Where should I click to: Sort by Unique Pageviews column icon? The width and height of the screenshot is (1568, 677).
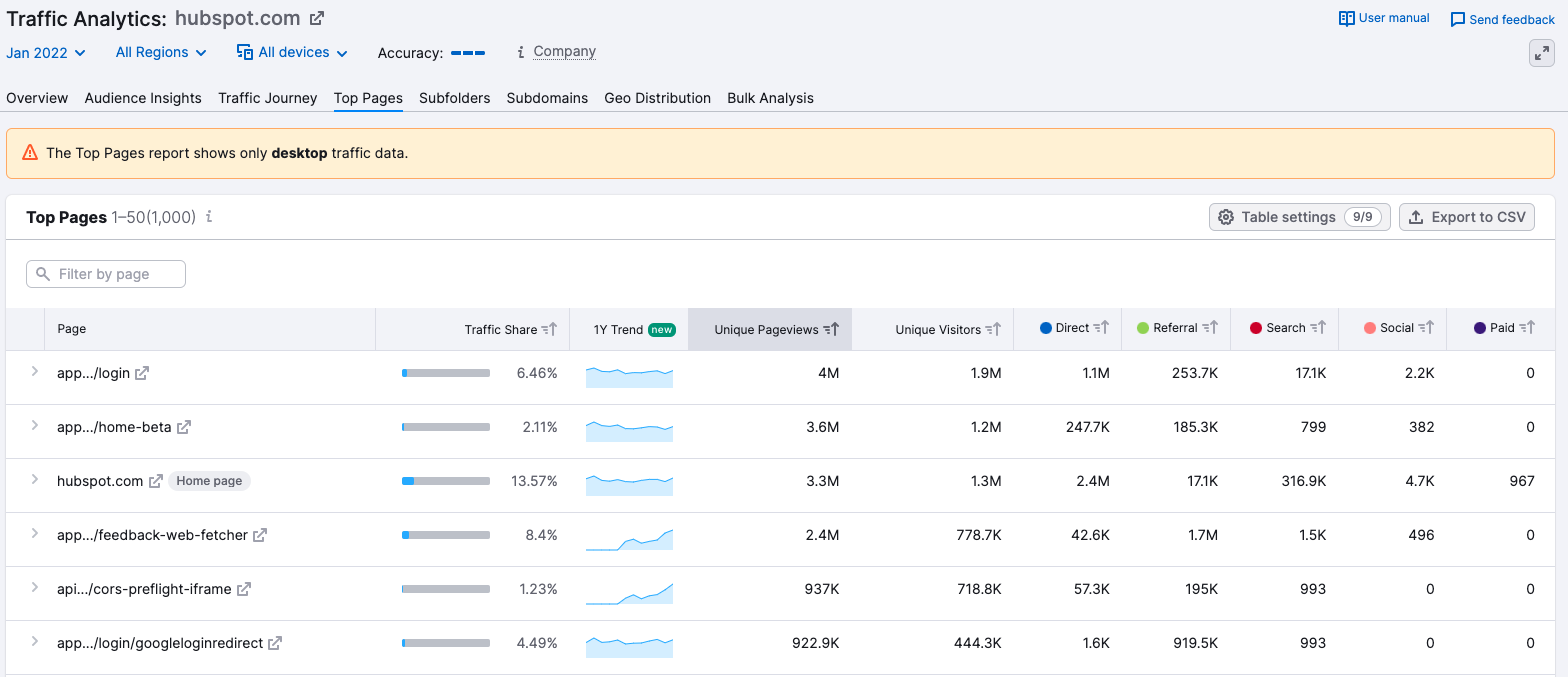coord(831,329)
